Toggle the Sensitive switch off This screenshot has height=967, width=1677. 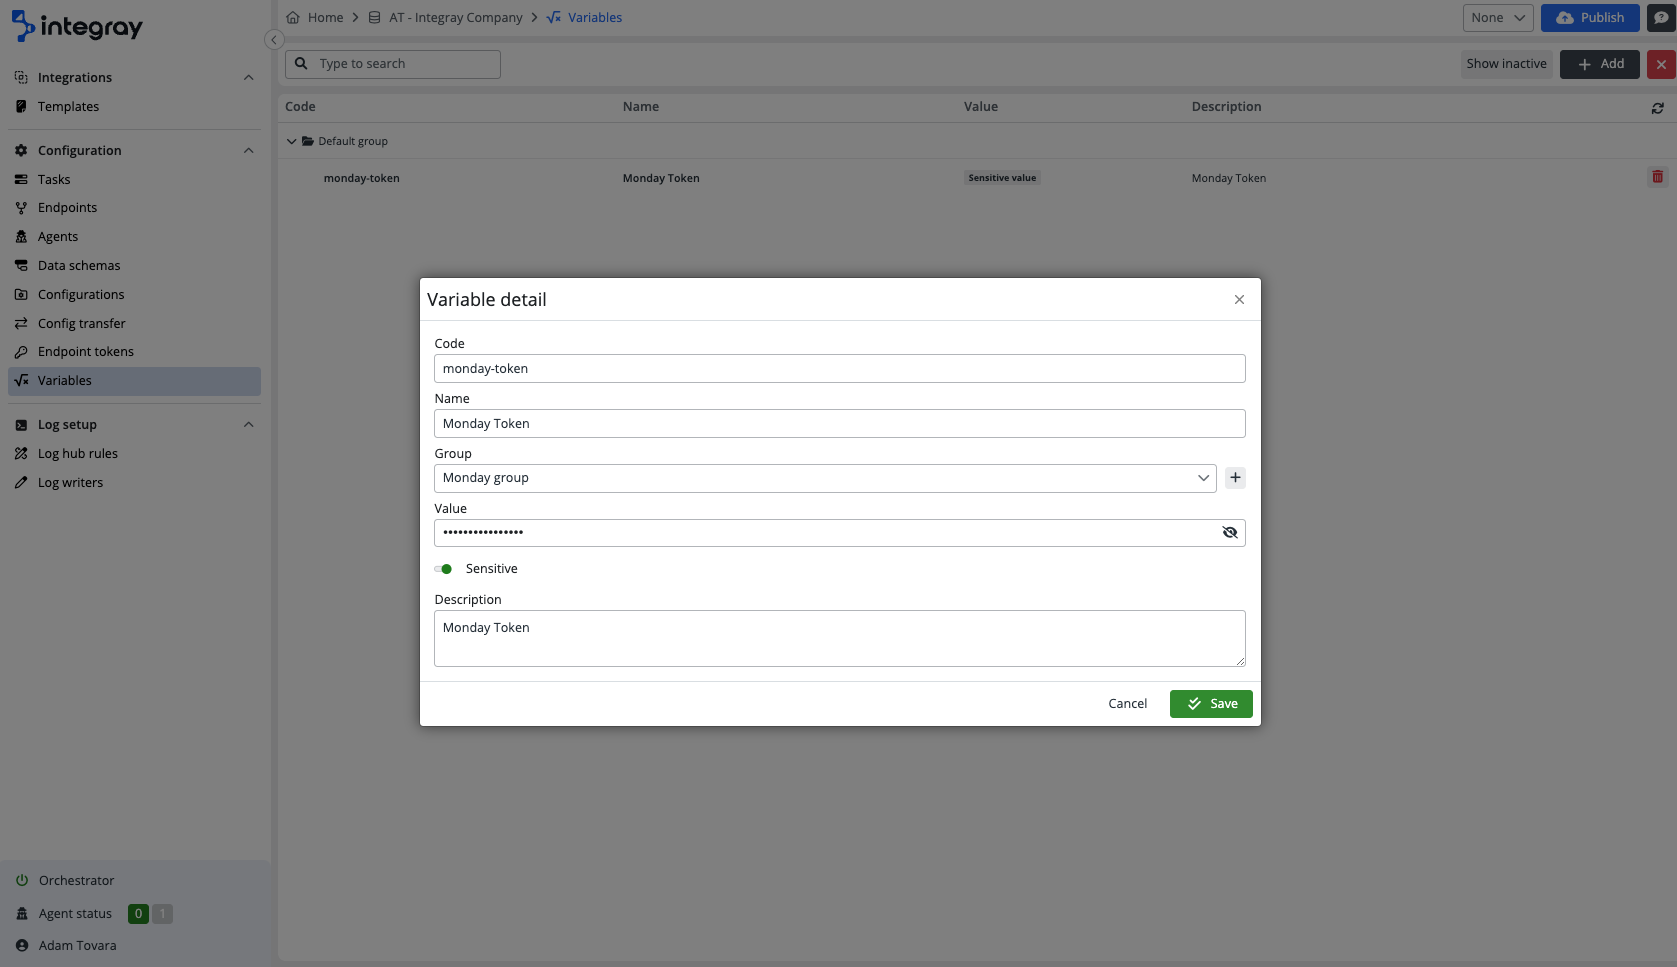tap(443, 569)
